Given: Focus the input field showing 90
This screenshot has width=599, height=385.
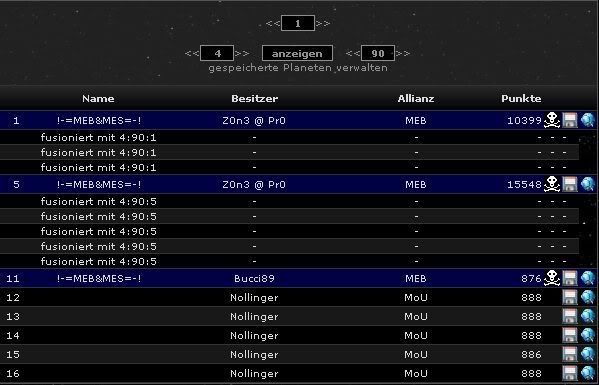Looking at the screenshot, I should (378, 53).
